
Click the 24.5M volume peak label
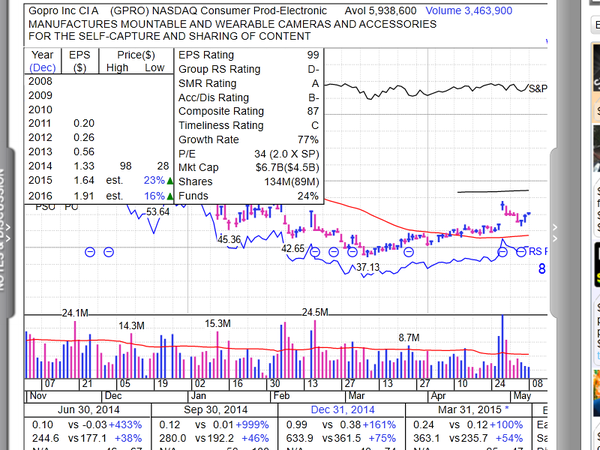[x=315, y=313]
